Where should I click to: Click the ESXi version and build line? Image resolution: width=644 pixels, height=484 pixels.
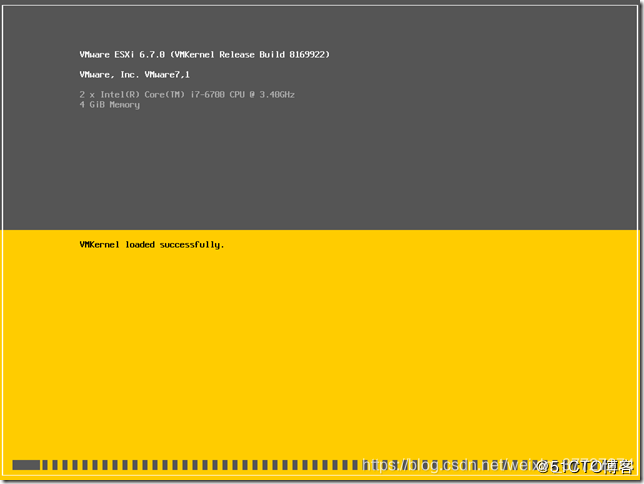click(205, 55)
